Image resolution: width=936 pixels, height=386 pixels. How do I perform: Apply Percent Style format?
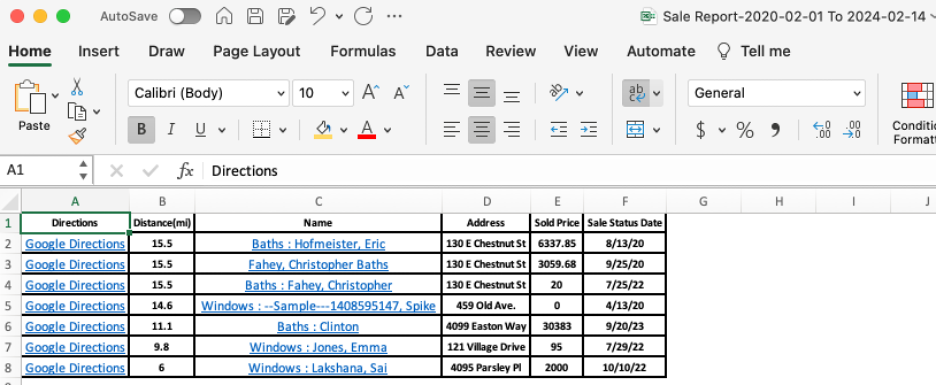pos(744,129)
